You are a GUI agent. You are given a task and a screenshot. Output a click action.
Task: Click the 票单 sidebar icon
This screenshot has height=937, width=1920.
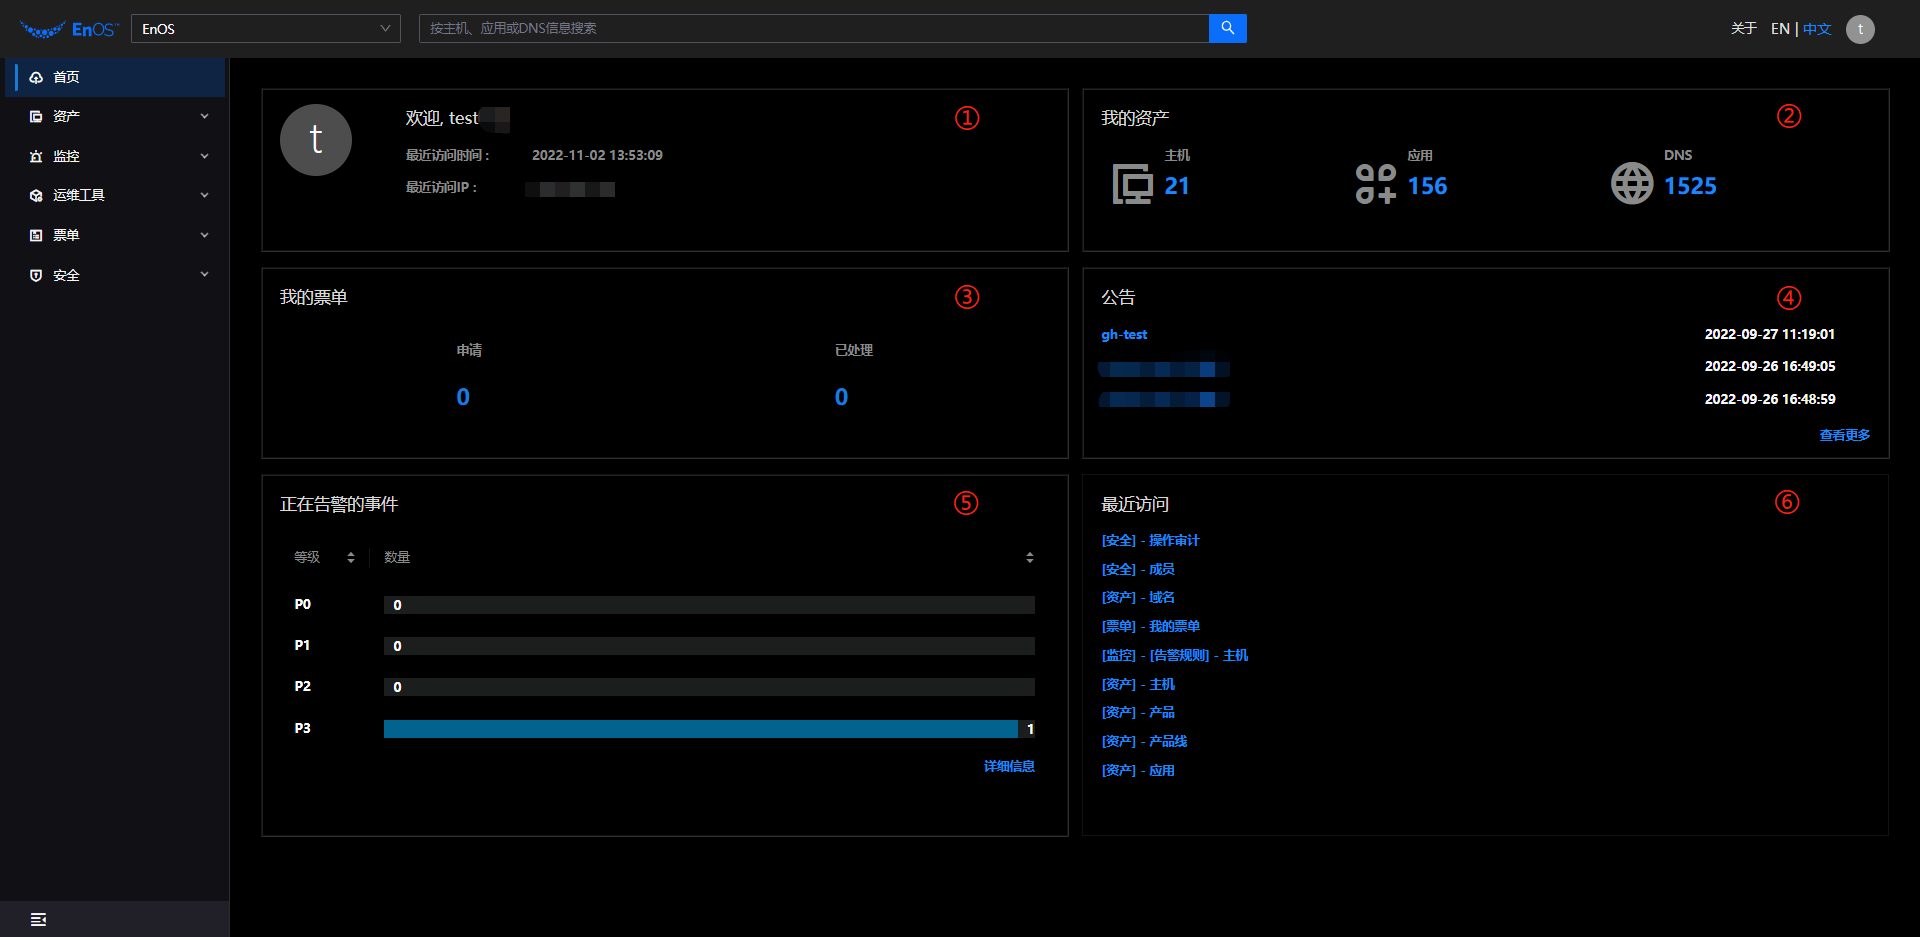(36, 235)
